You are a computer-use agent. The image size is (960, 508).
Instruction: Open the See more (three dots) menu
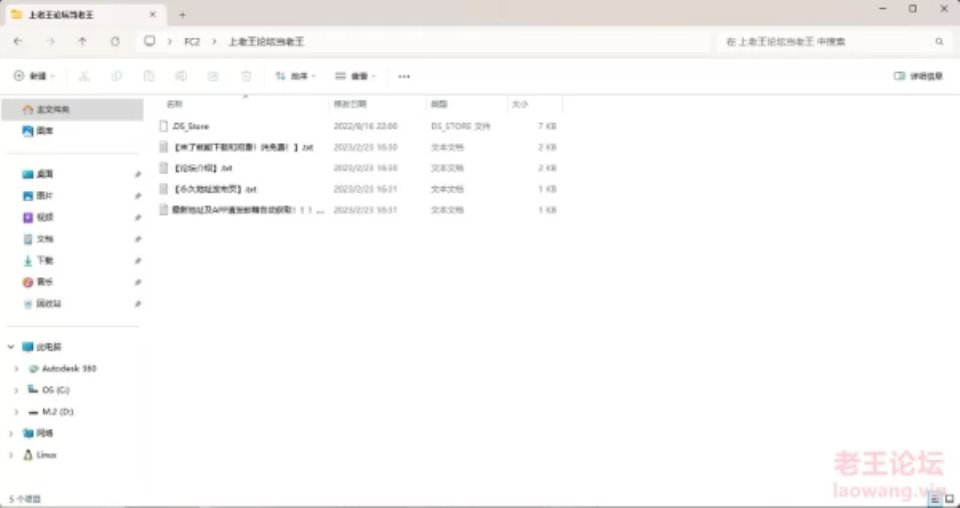tap(404, 76)
